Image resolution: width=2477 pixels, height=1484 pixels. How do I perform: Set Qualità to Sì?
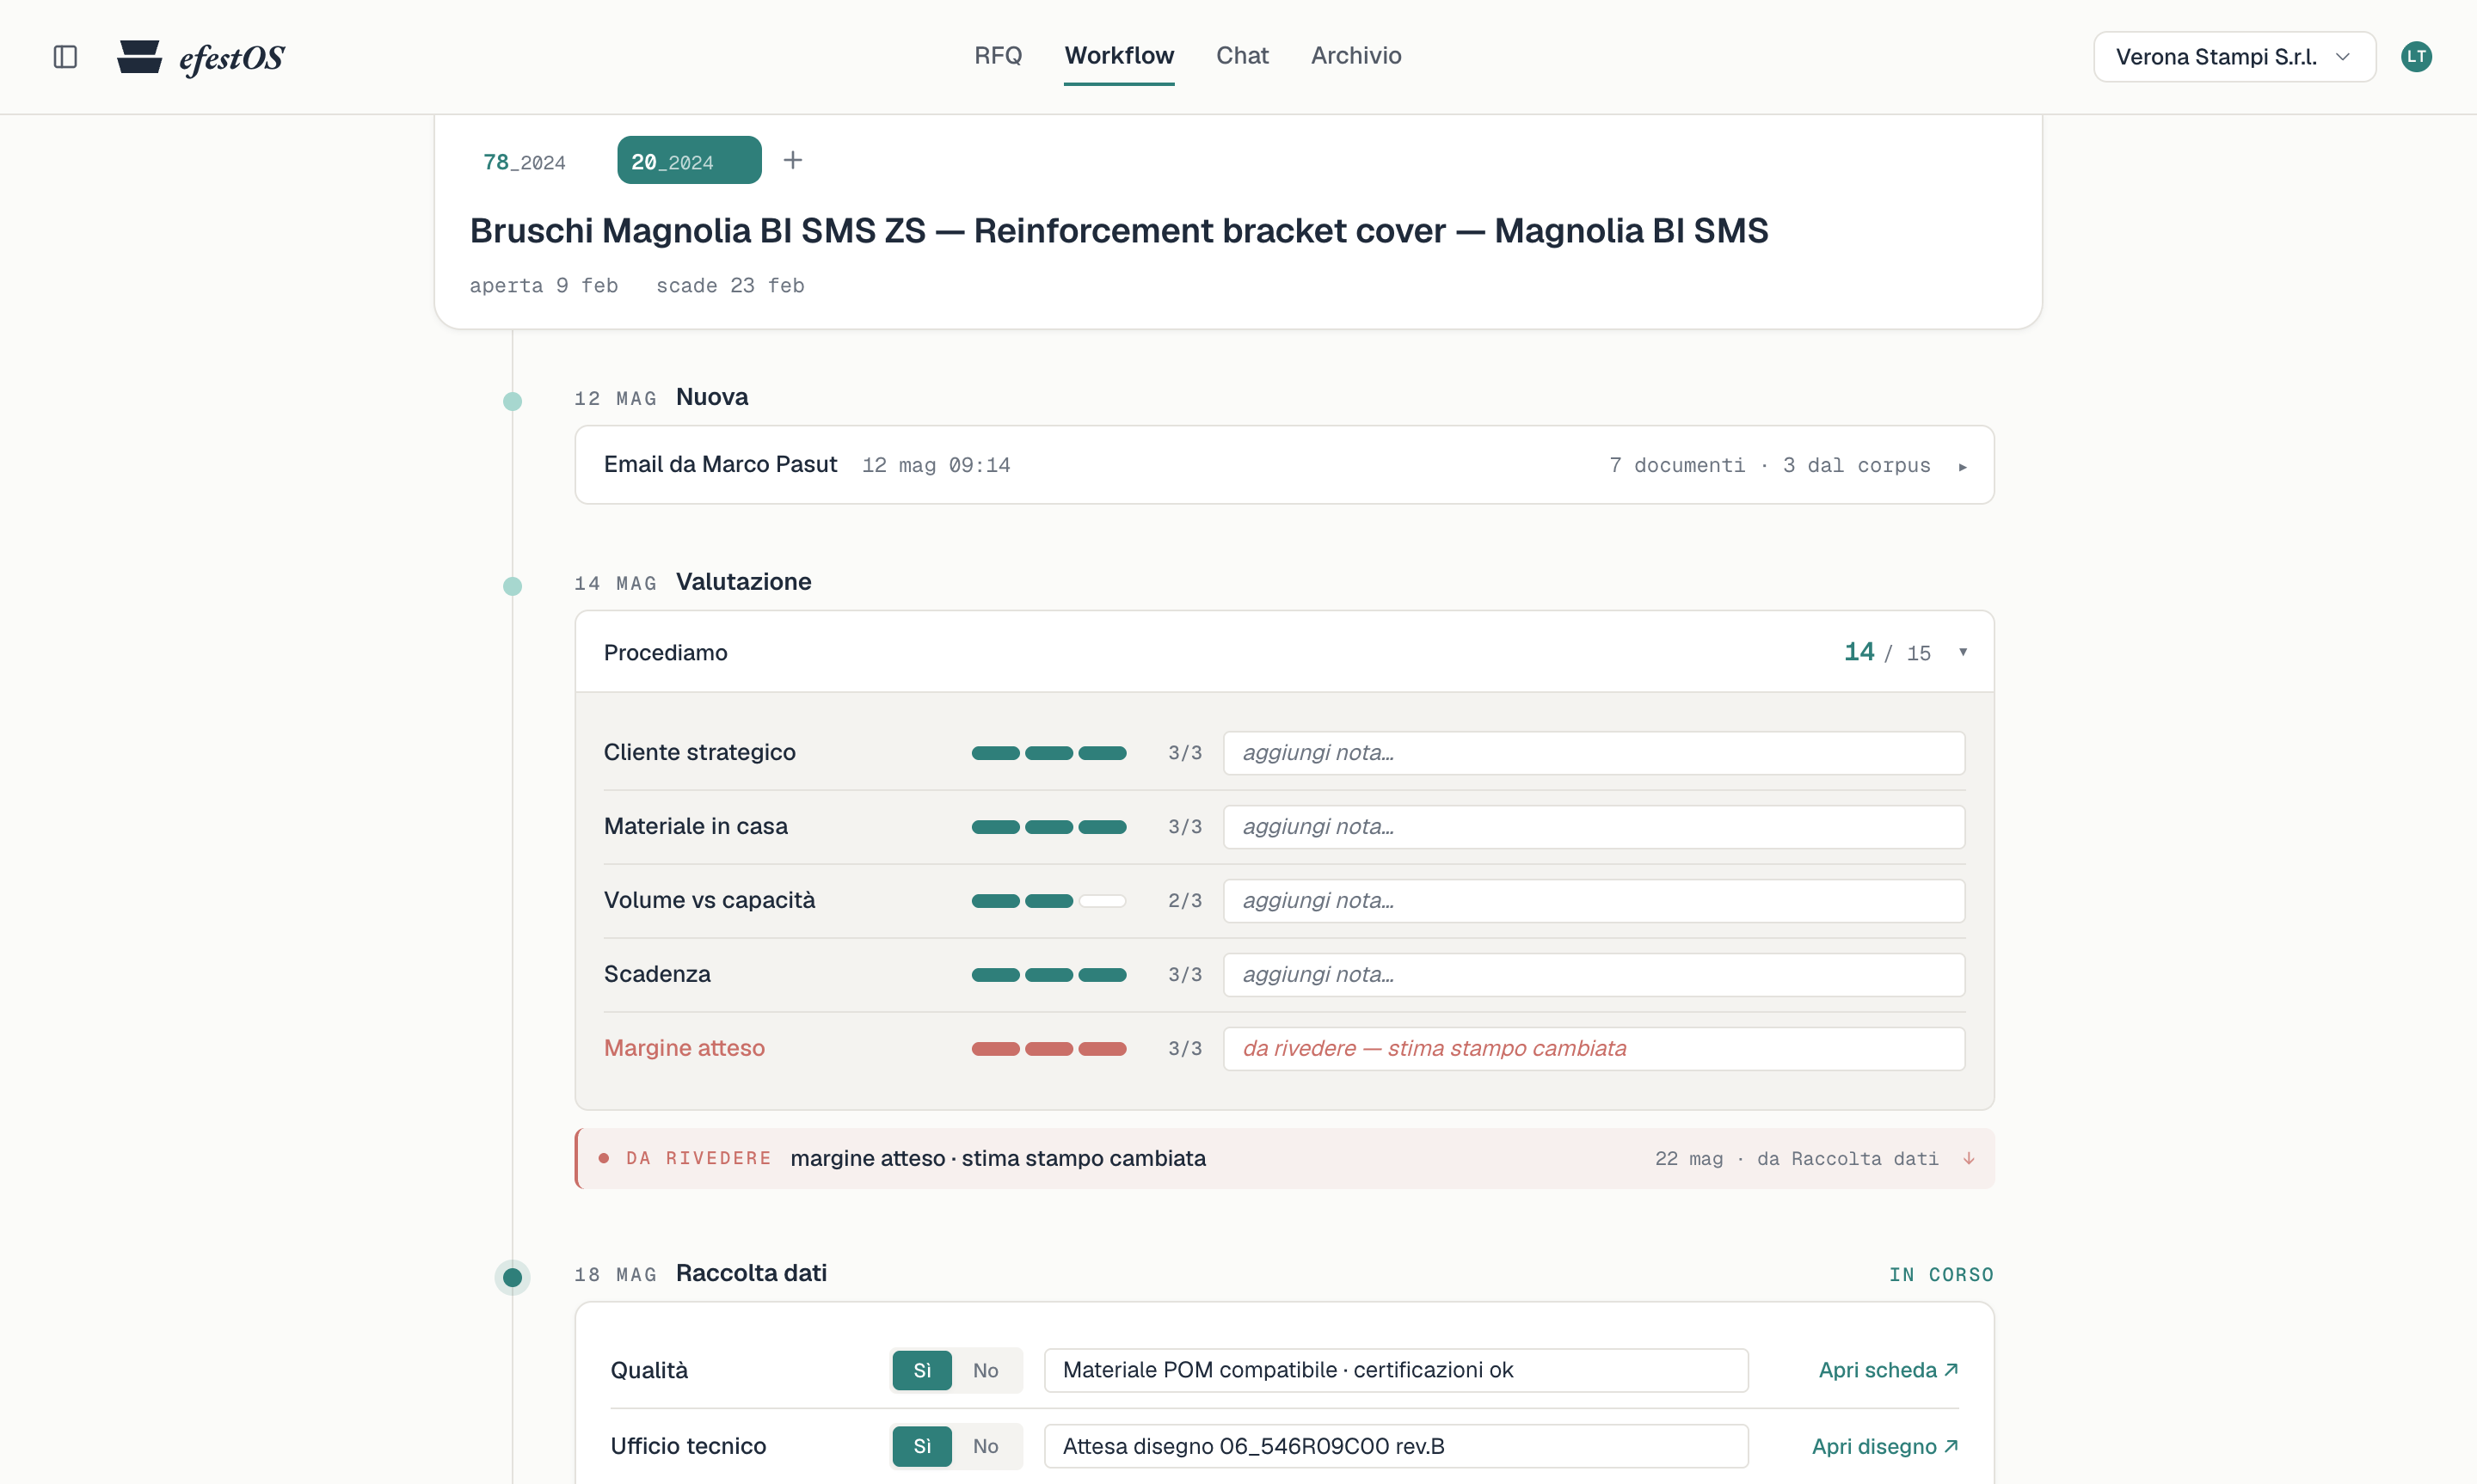[x=921, y=1370]
